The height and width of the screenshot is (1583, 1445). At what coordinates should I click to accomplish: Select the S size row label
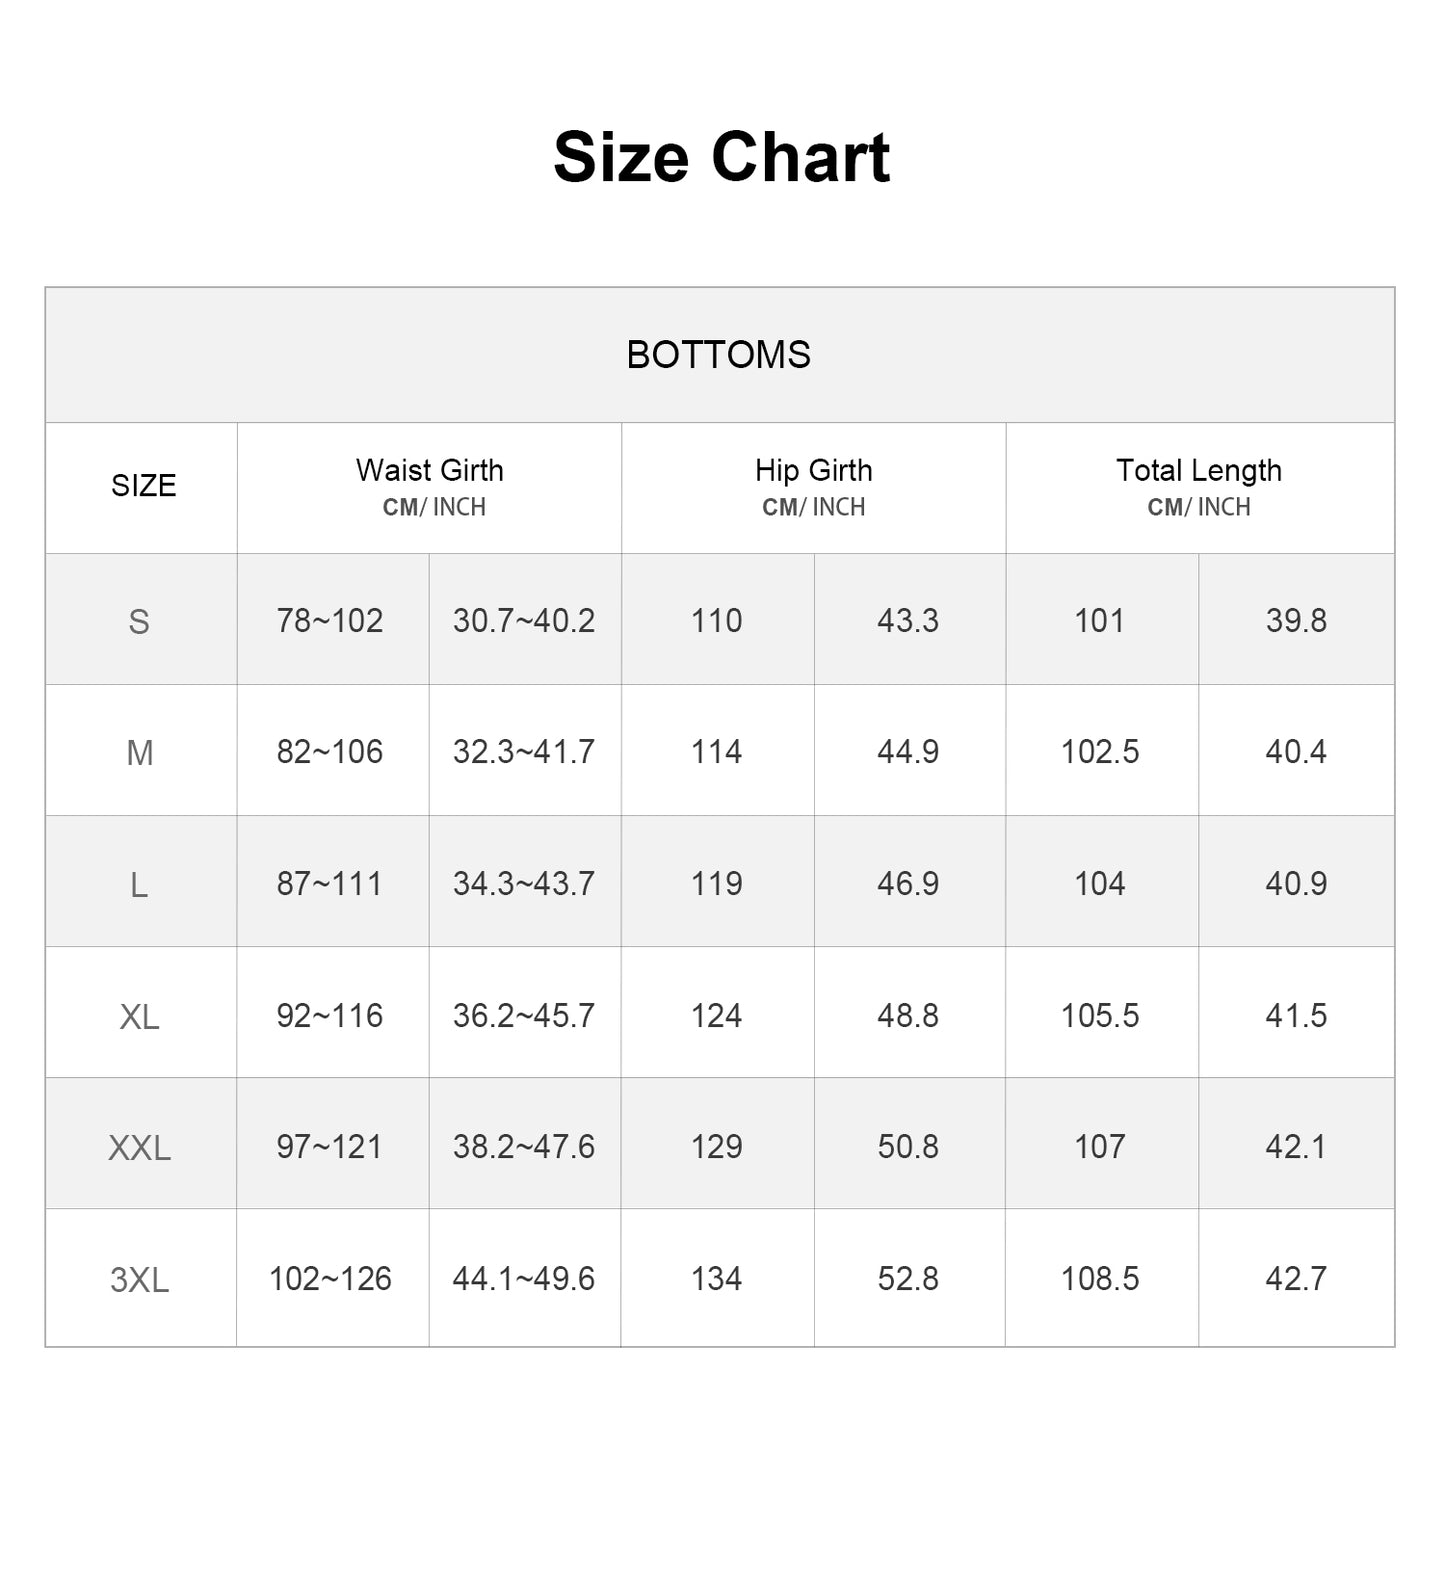tap(139, 622)
